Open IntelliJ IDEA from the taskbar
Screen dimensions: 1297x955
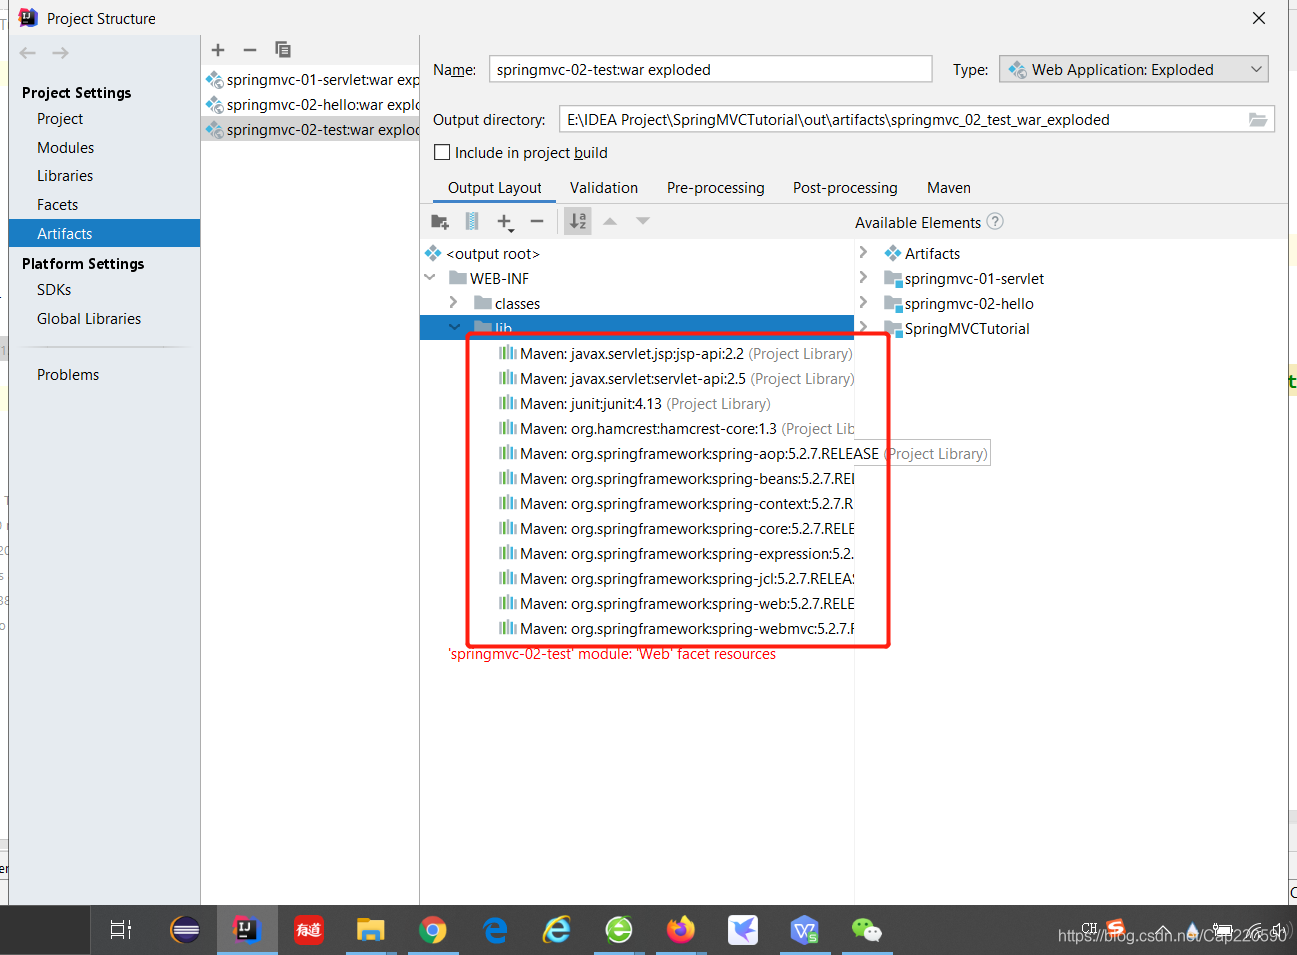pyautogui.click(x=246, y=930)
